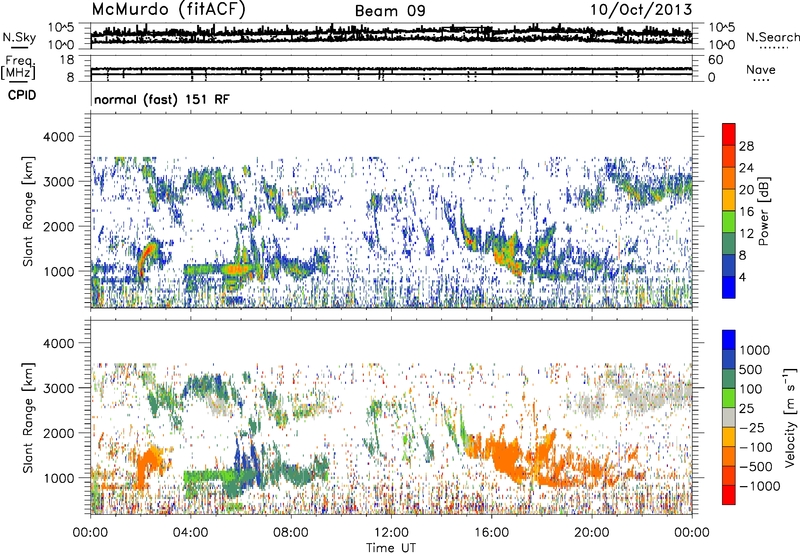Click the N.Search legend label

point(772,37)
